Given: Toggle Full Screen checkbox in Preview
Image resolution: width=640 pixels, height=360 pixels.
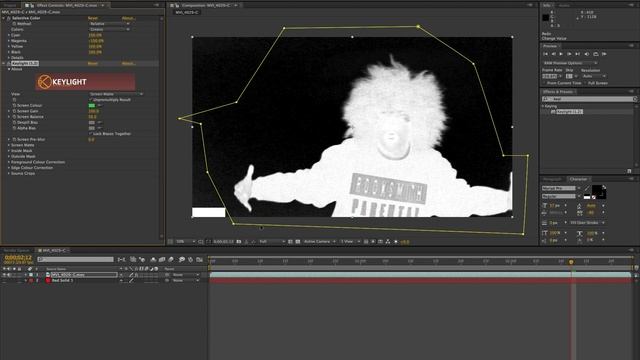Looking at the screenshot, I should coord(585,83).
